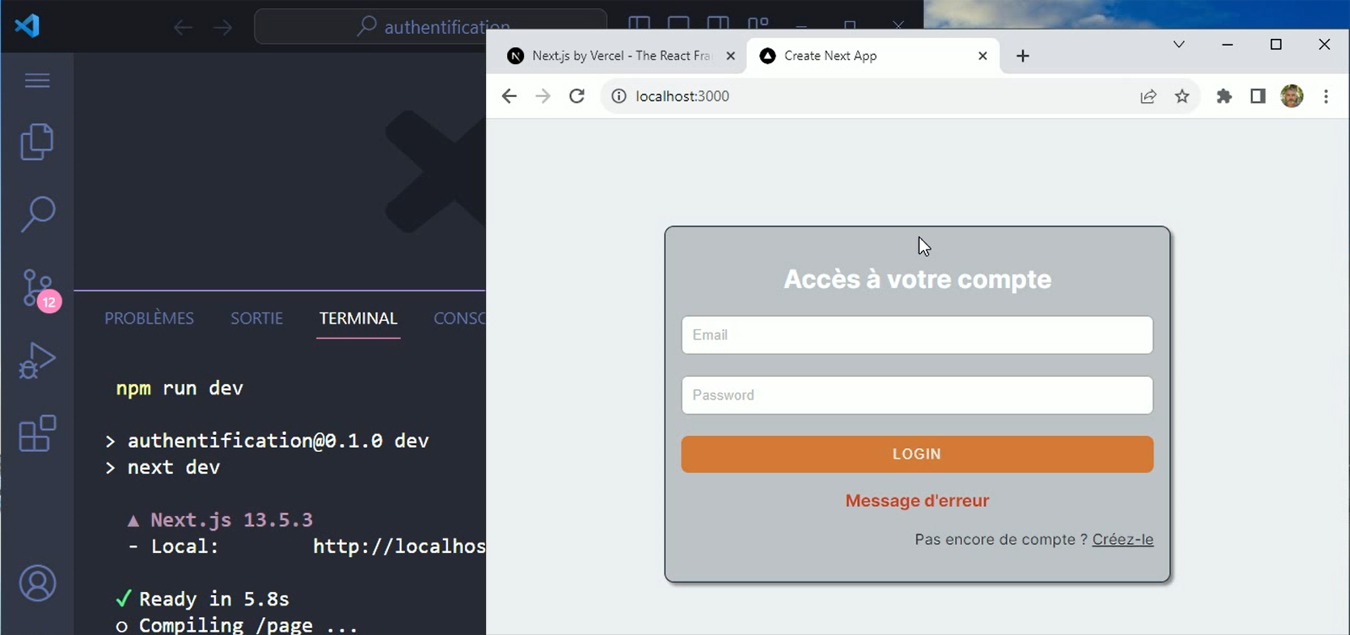Toggle the bookmark star for this page
Screen dimensions: 1350x635
pyautogui.click(x=1182, y=95)
